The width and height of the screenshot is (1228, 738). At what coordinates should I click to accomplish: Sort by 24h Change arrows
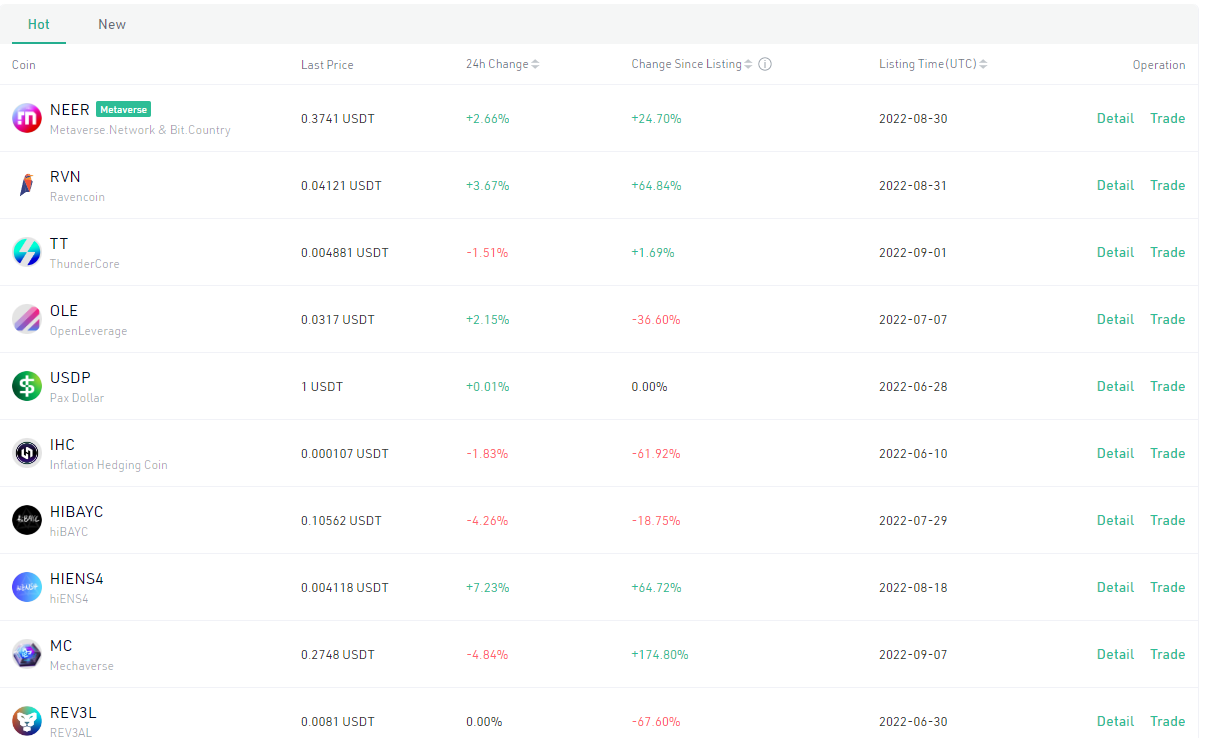[535, 64]
